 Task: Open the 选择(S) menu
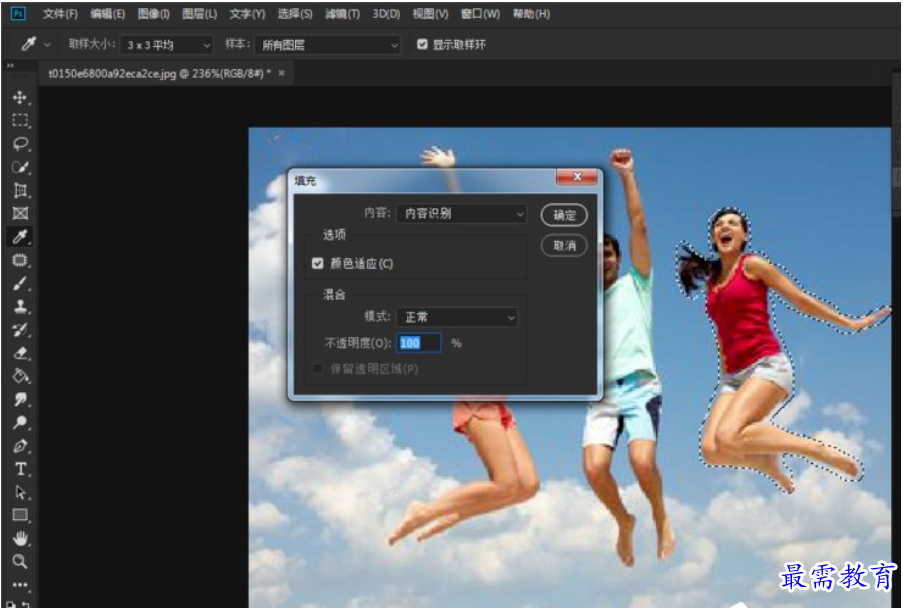(x=295, y=14)
